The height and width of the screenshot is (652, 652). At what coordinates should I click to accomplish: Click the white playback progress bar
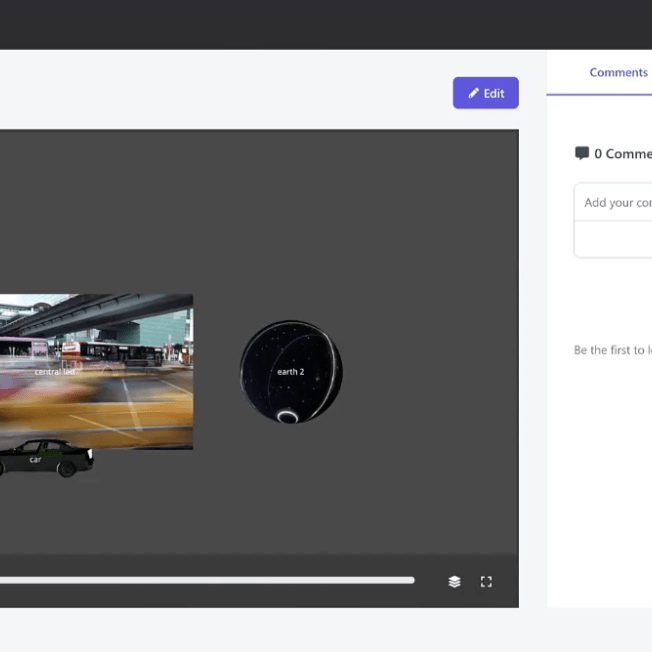coord(200,580)
